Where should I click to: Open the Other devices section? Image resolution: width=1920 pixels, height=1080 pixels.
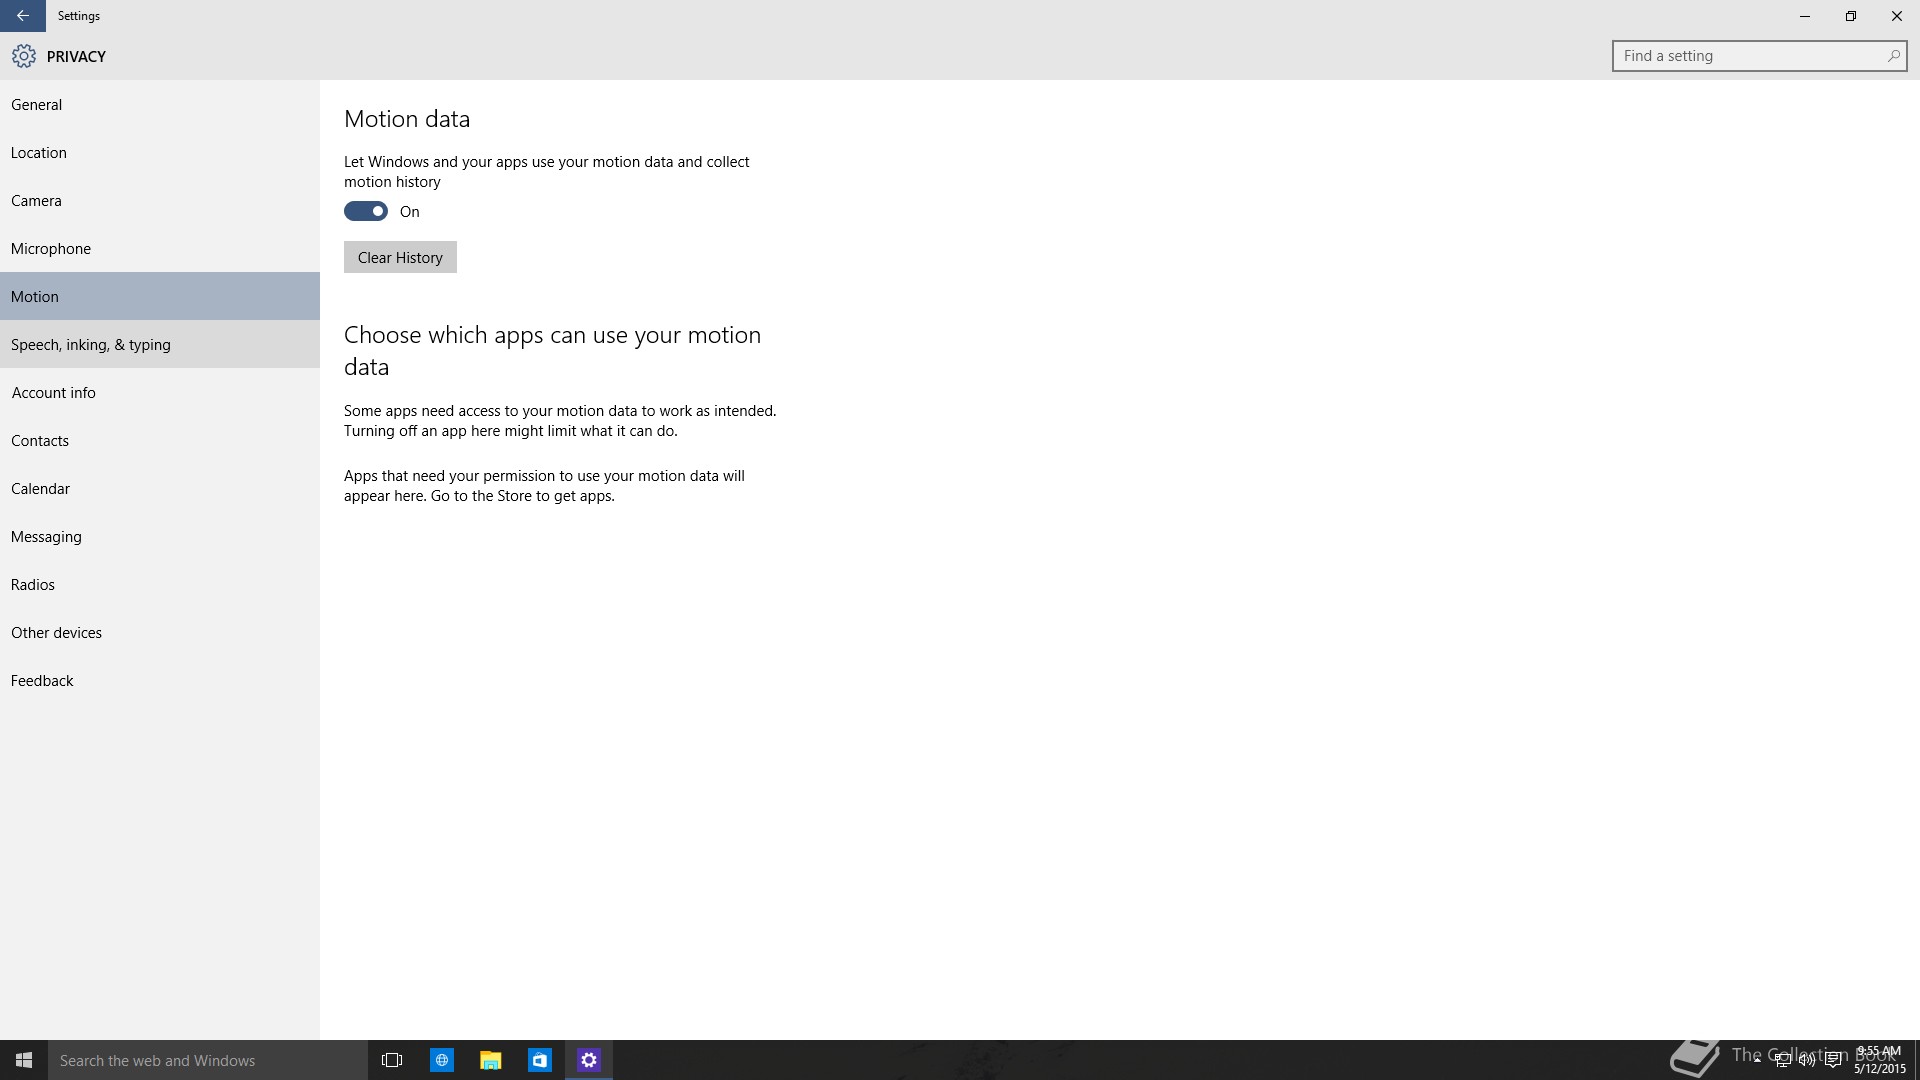160,632
